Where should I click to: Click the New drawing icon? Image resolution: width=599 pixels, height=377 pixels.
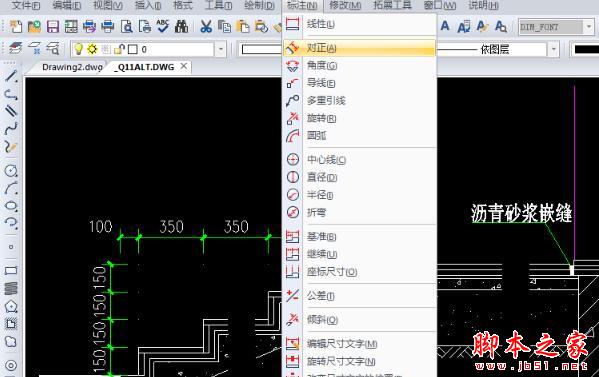click(16, 27)
